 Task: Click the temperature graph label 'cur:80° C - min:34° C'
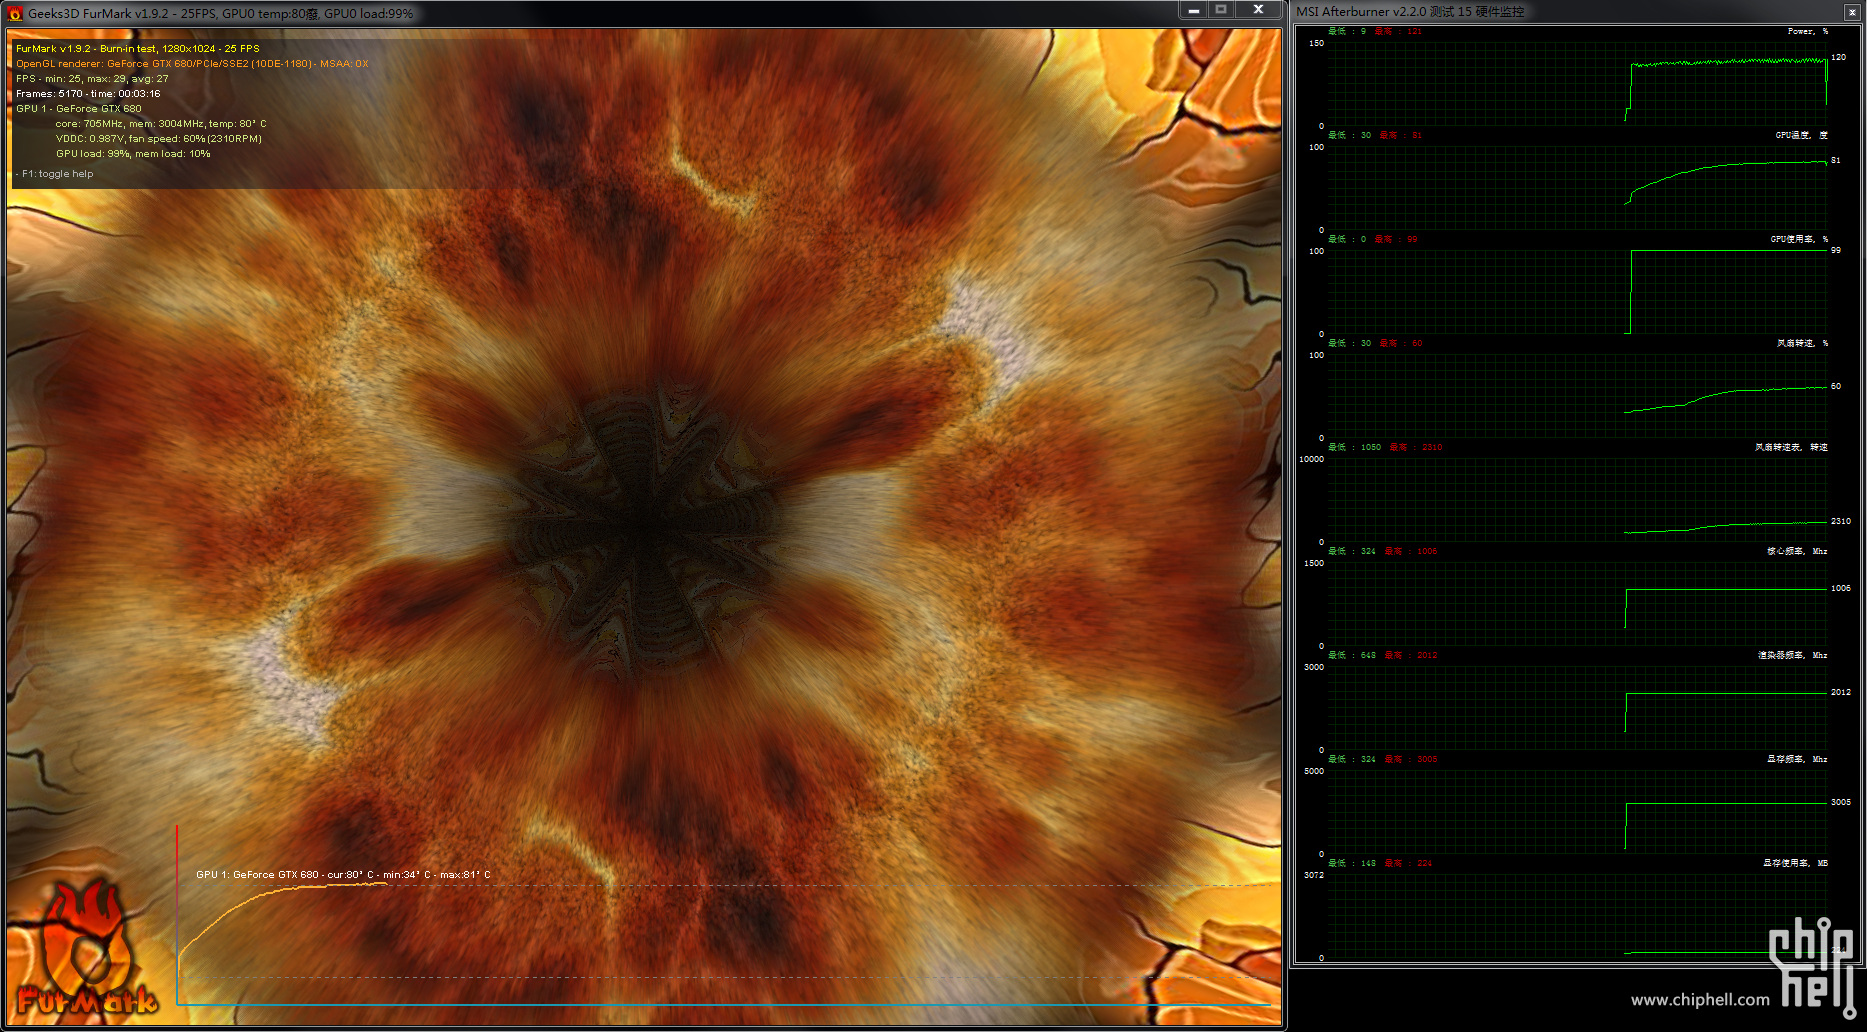344,874
